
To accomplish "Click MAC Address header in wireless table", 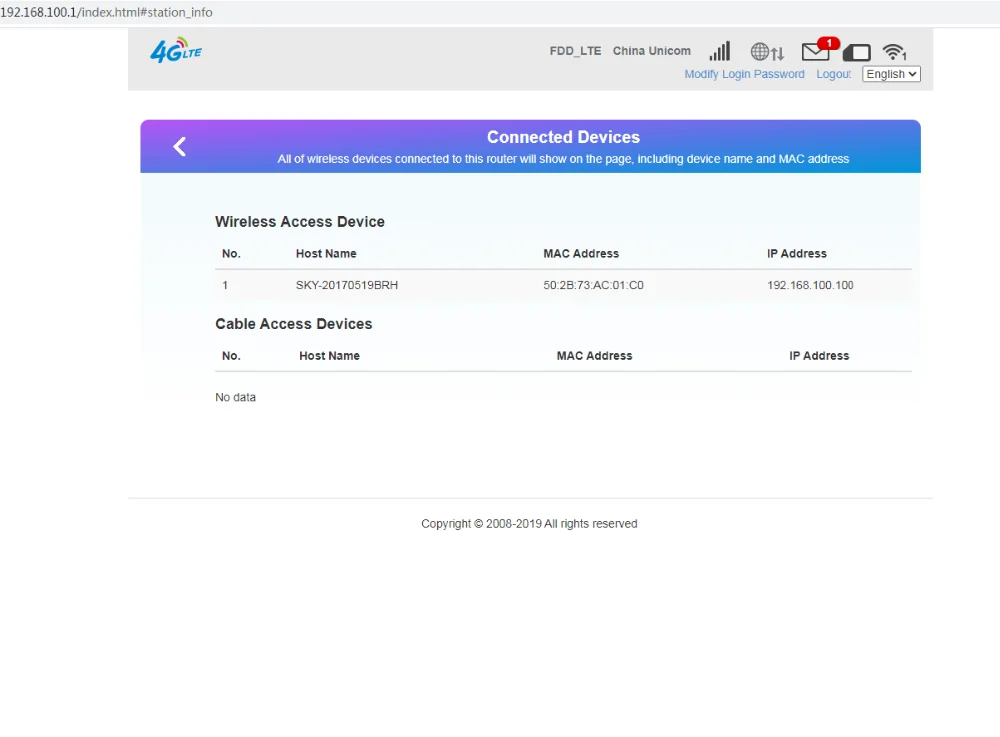I will point(581,254).
